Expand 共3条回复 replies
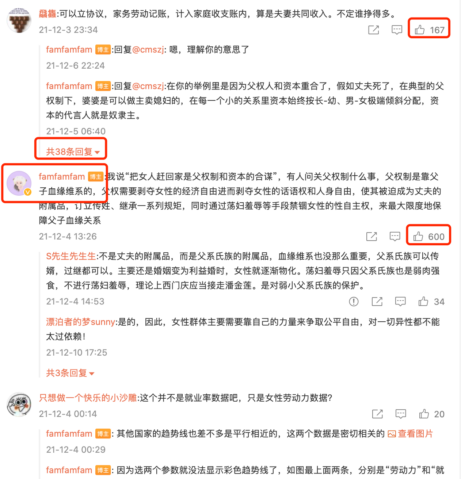Screen dimensions: 461x479 70,373
